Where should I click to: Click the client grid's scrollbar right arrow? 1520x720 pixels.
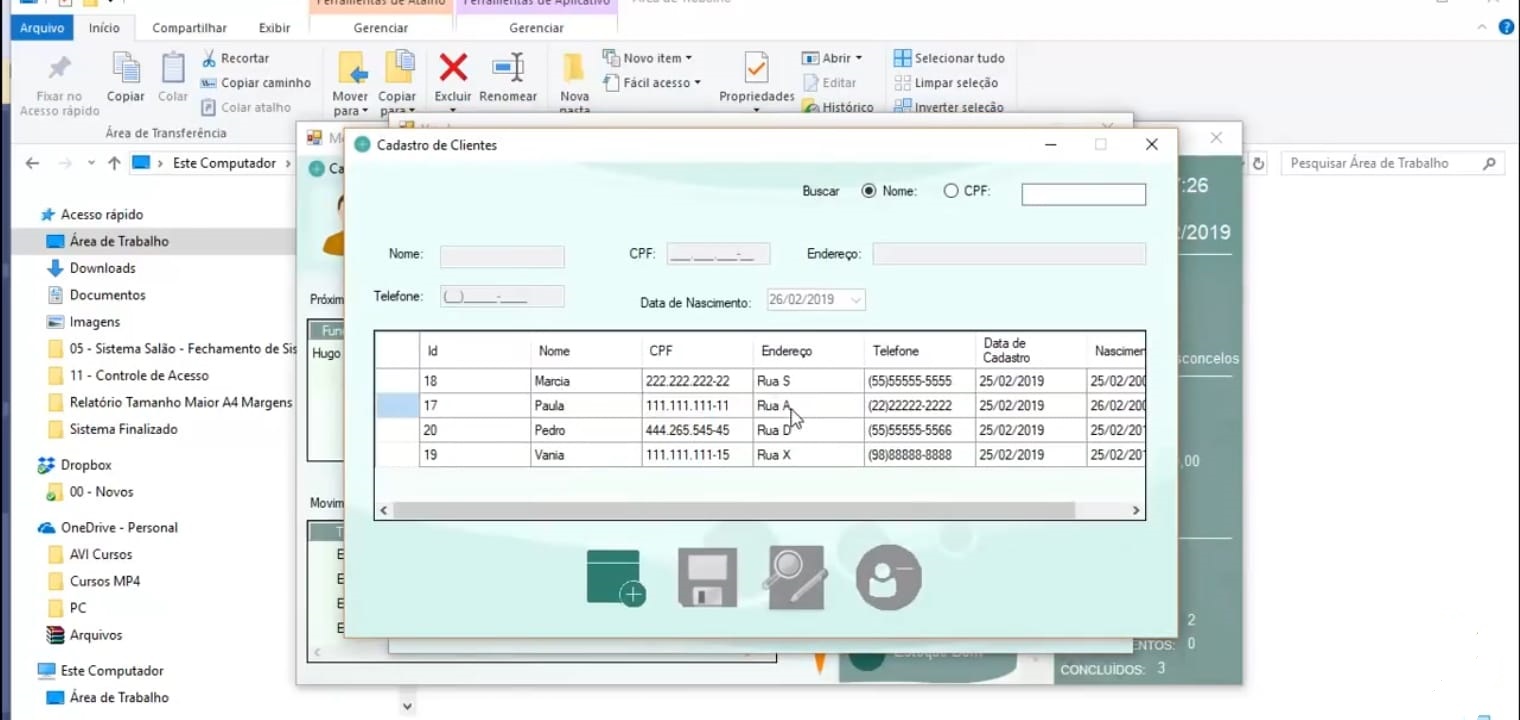pos(1136,510)
